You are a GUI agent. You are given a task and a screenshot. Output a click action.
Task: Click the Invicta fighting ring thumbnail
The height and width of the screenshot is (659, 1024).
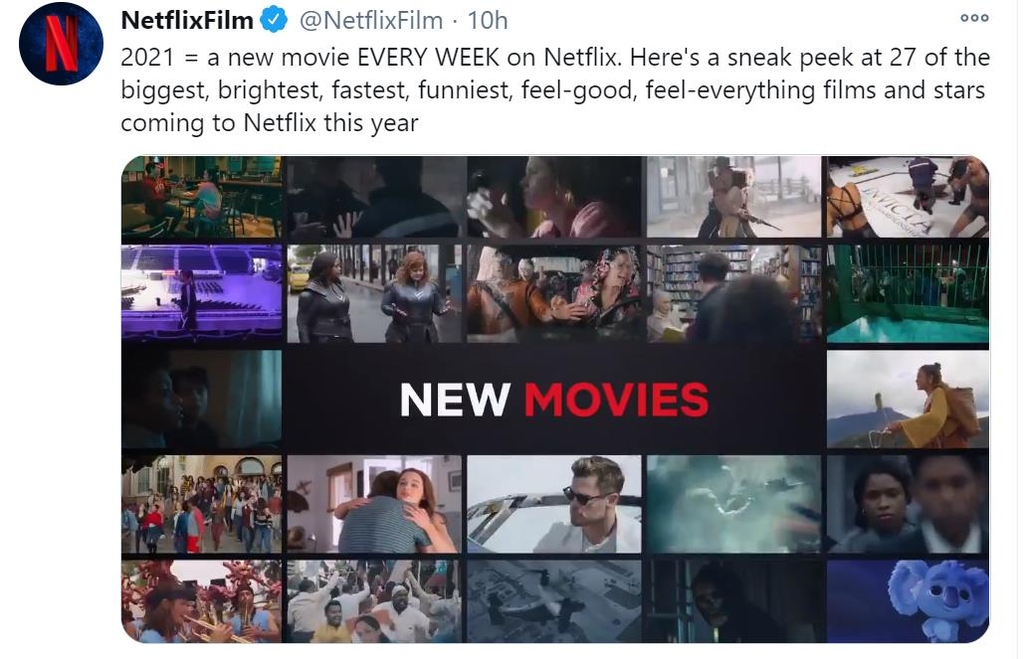coord(908,197)
